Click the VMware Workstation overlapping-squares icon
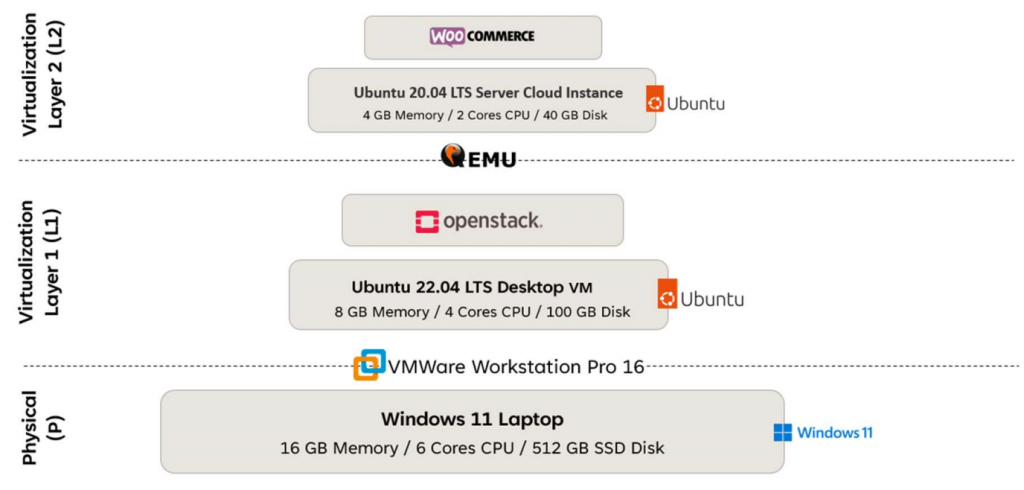 (x=370, y=365)
